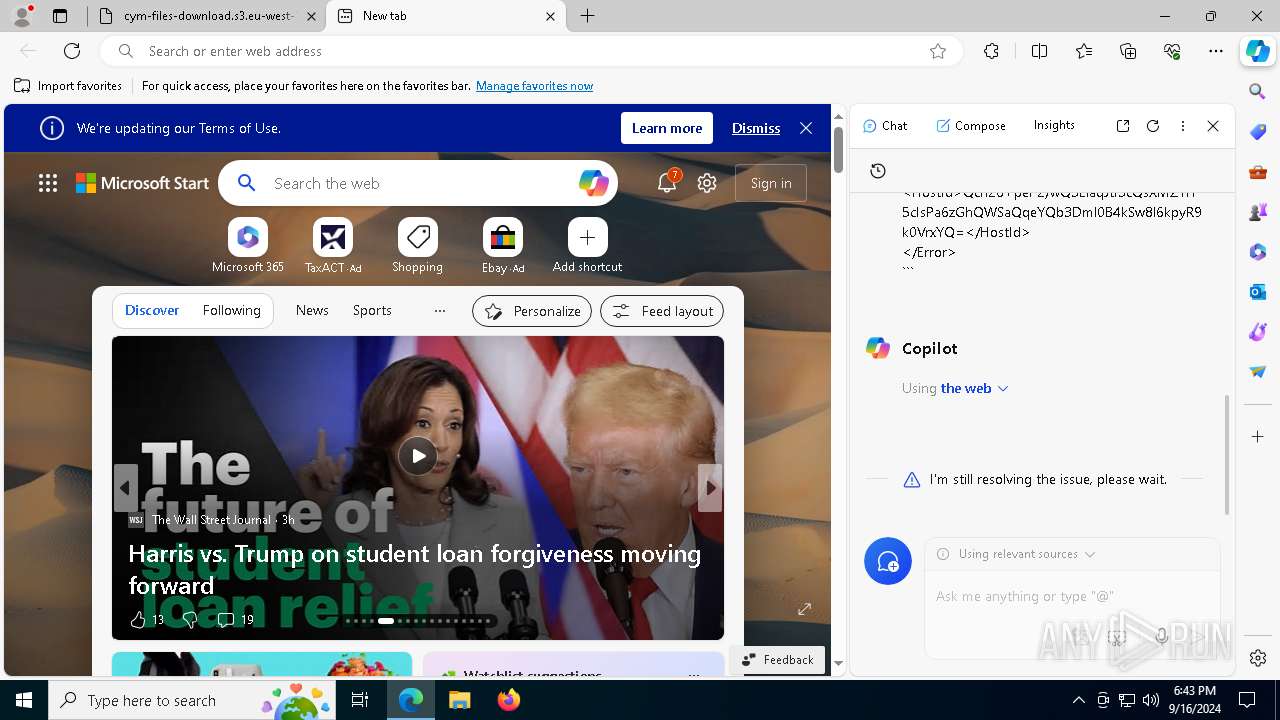1280x720 pixels.
Task: Open Microsoft Start page settings gear
Action: [x=707, y=183]
